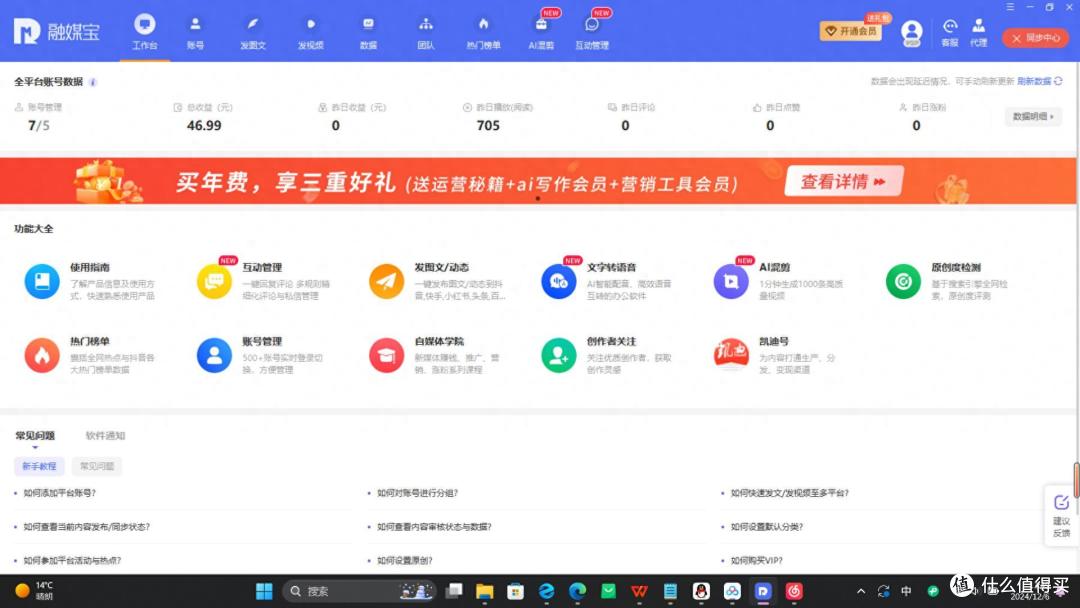Open the 凯迪号 red icon
This screenshot has height=608, width=1080.
[x=731, y=354]
